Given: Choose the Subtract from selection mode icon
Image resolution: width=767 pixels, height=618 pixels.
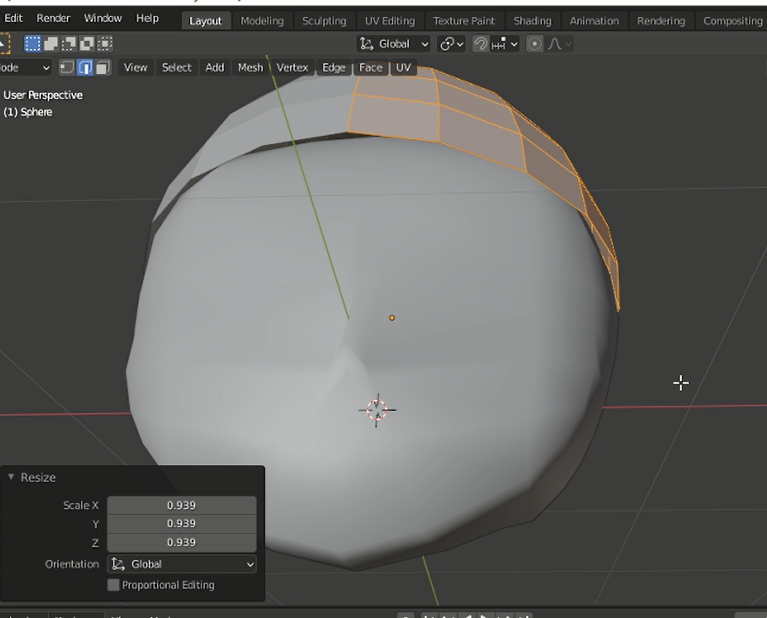Looking at the screenshot, I should pyautogui.click(x=69, y=44).
